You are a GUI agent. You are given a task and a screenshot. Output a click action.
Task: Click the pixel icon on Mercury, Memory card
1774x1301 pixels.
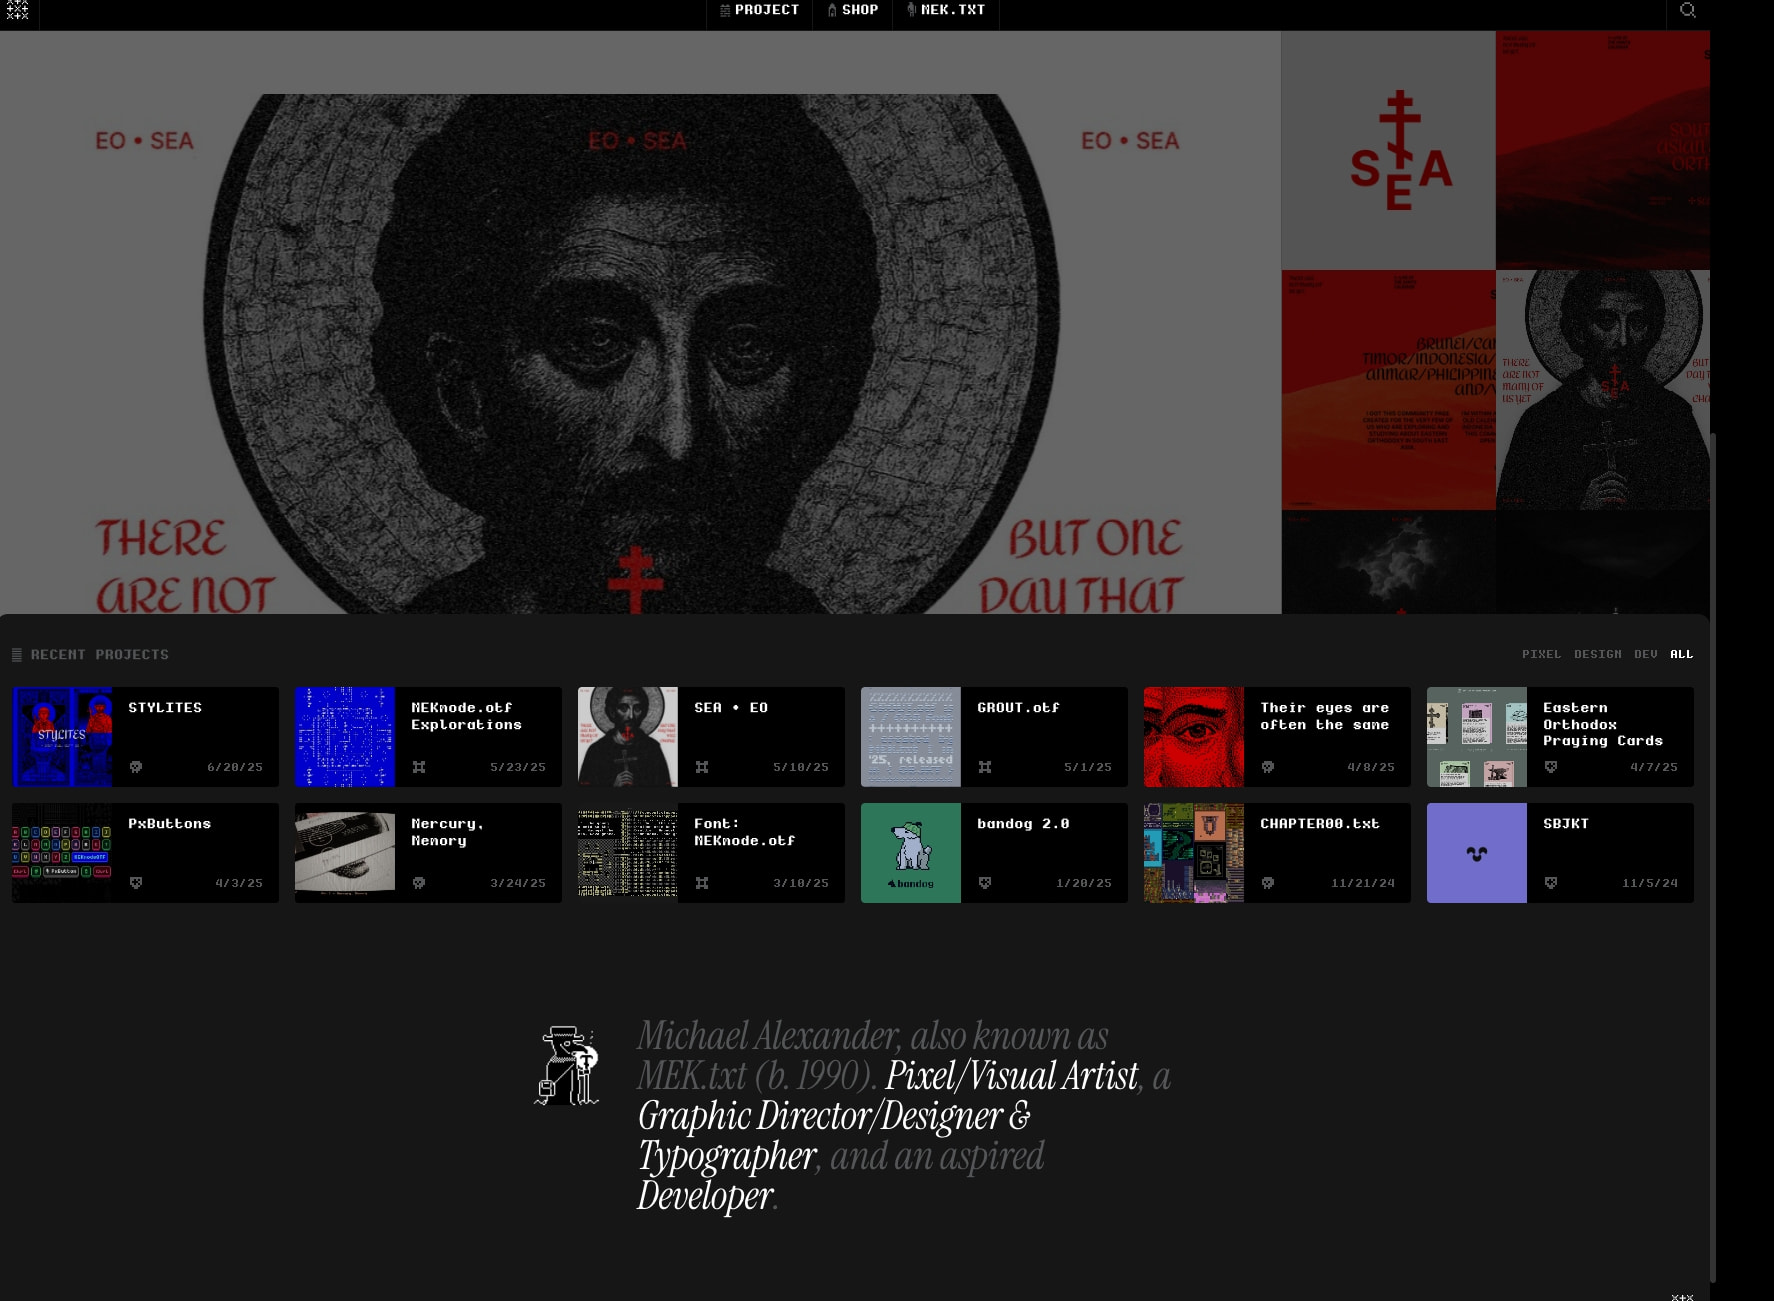[x=419, y=883]
